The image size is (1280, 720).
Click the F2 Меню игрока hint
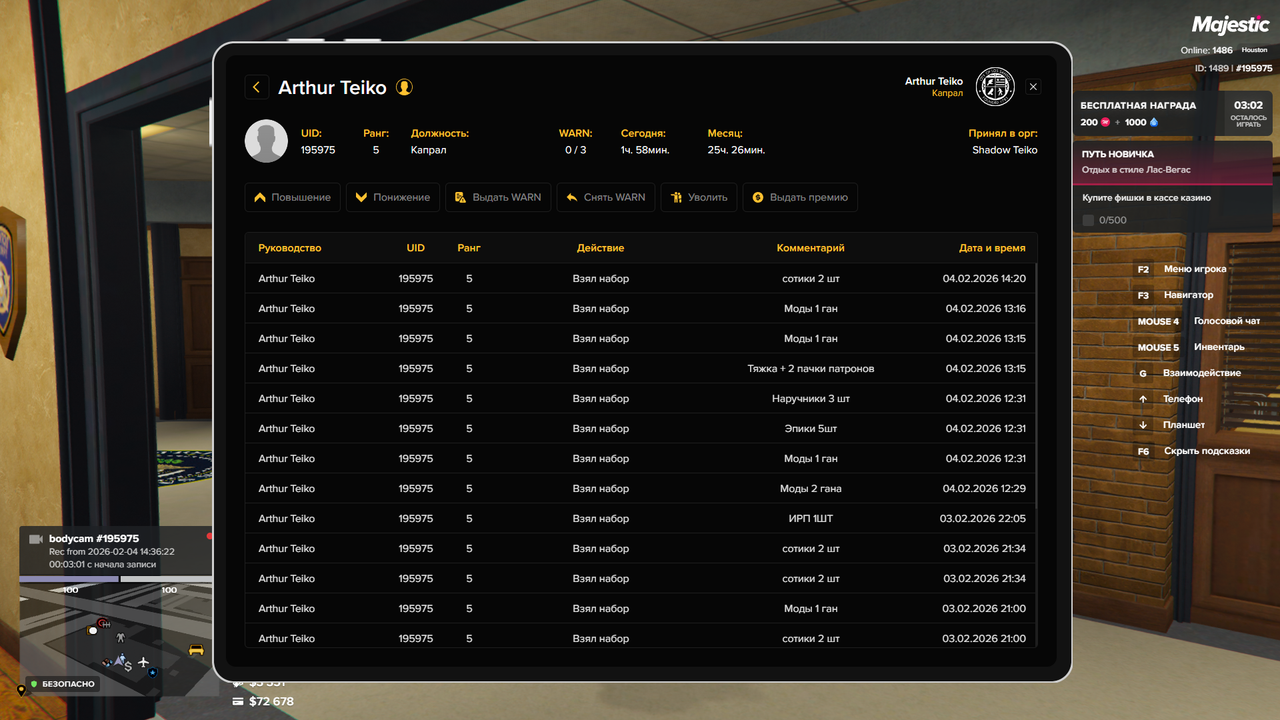point(1181,269)
